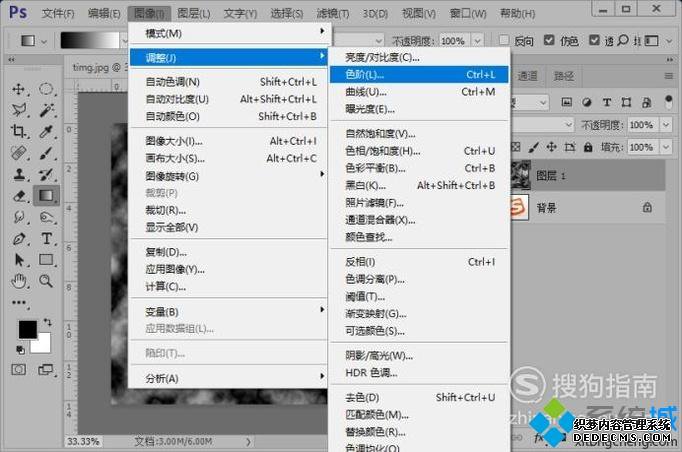The image size is (682, 452).
Task: Choose 曲线(U) Curves adjustment
Action: click(x=419, y=92)
